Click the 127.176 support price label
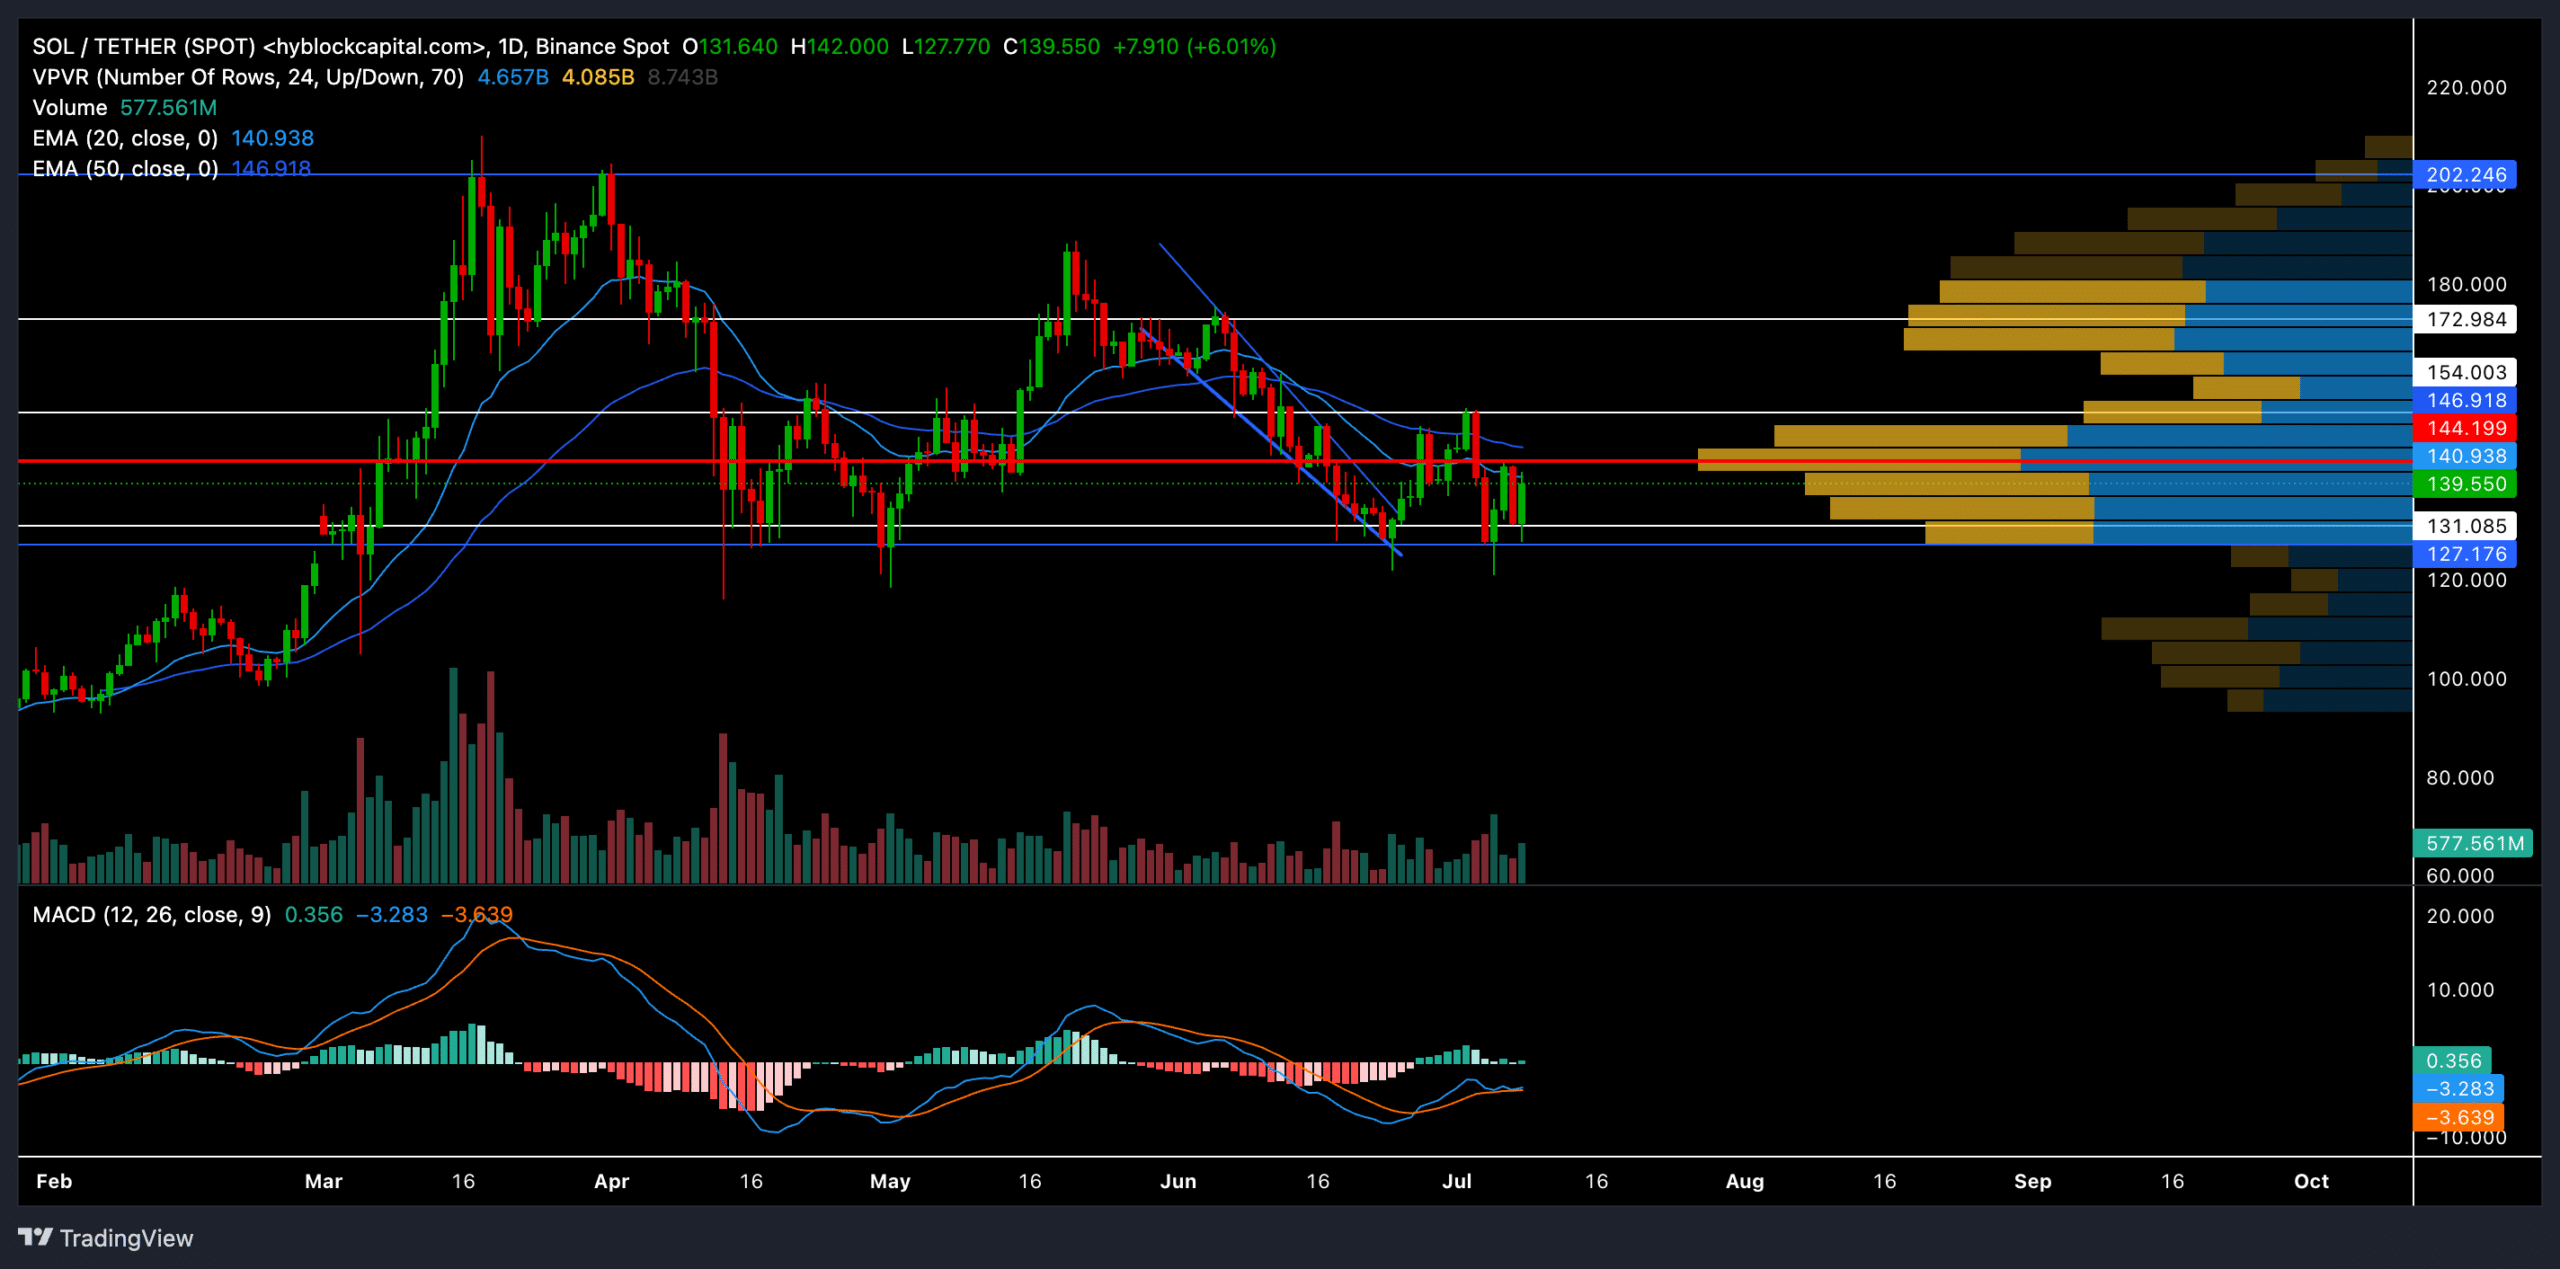This screenshot has width=2560, height=1269. coord(2465,554)
